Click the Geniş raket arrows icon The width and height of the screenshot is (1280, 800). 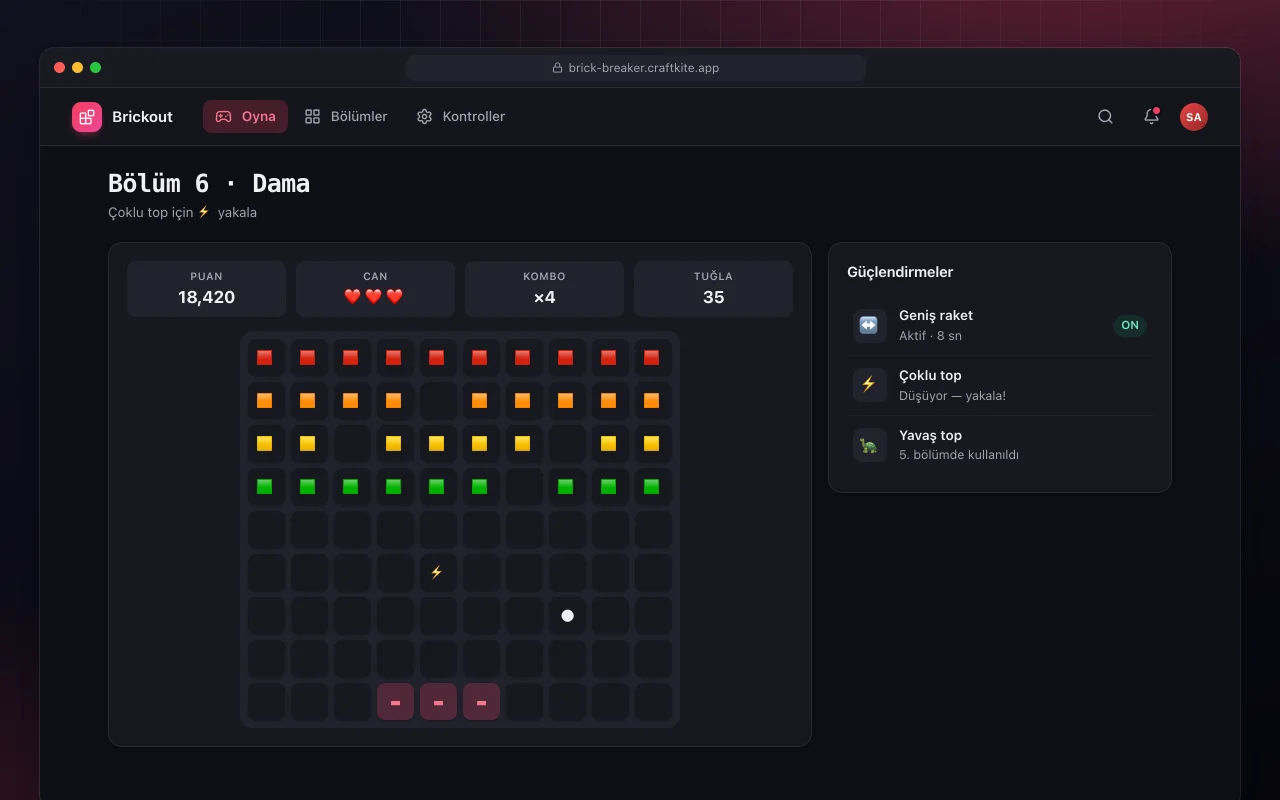tap(869, 325)
